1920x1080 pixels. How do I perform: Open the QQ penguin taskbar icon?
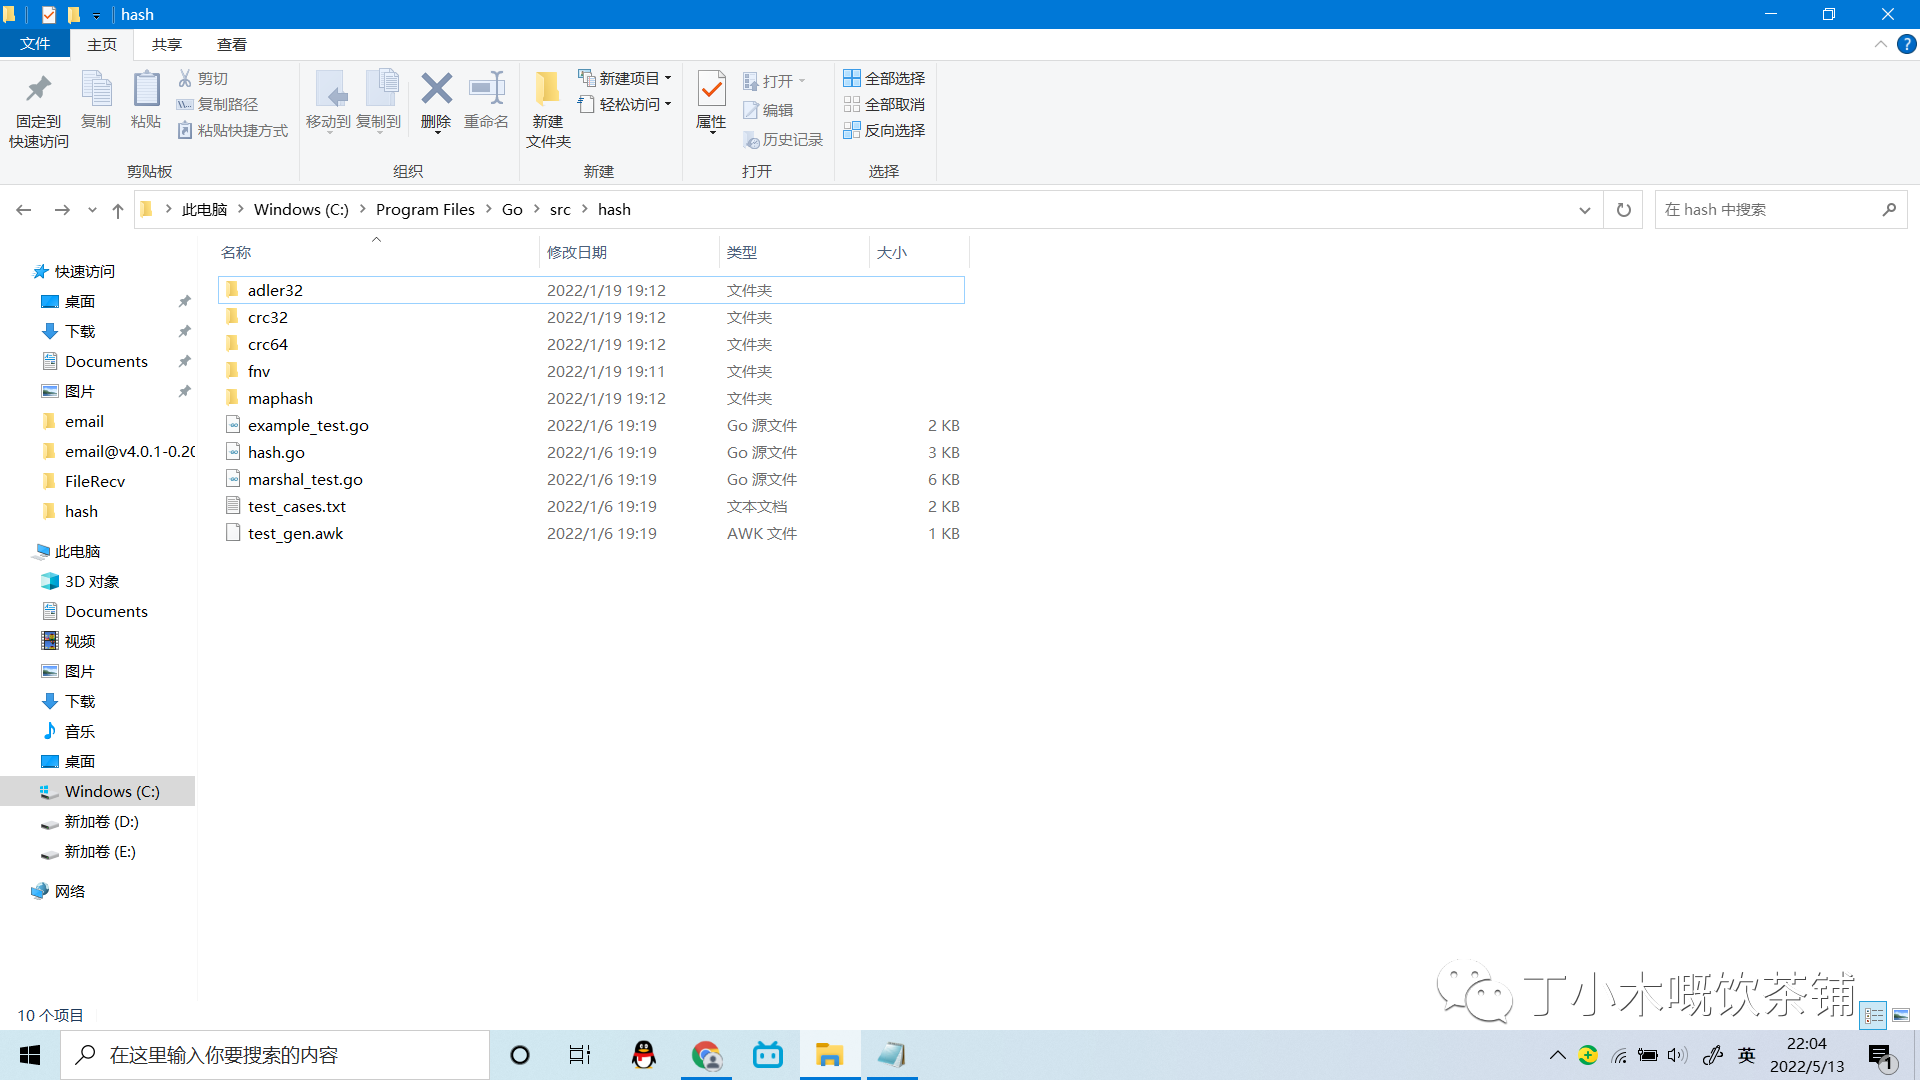[x=644, y=1055]
